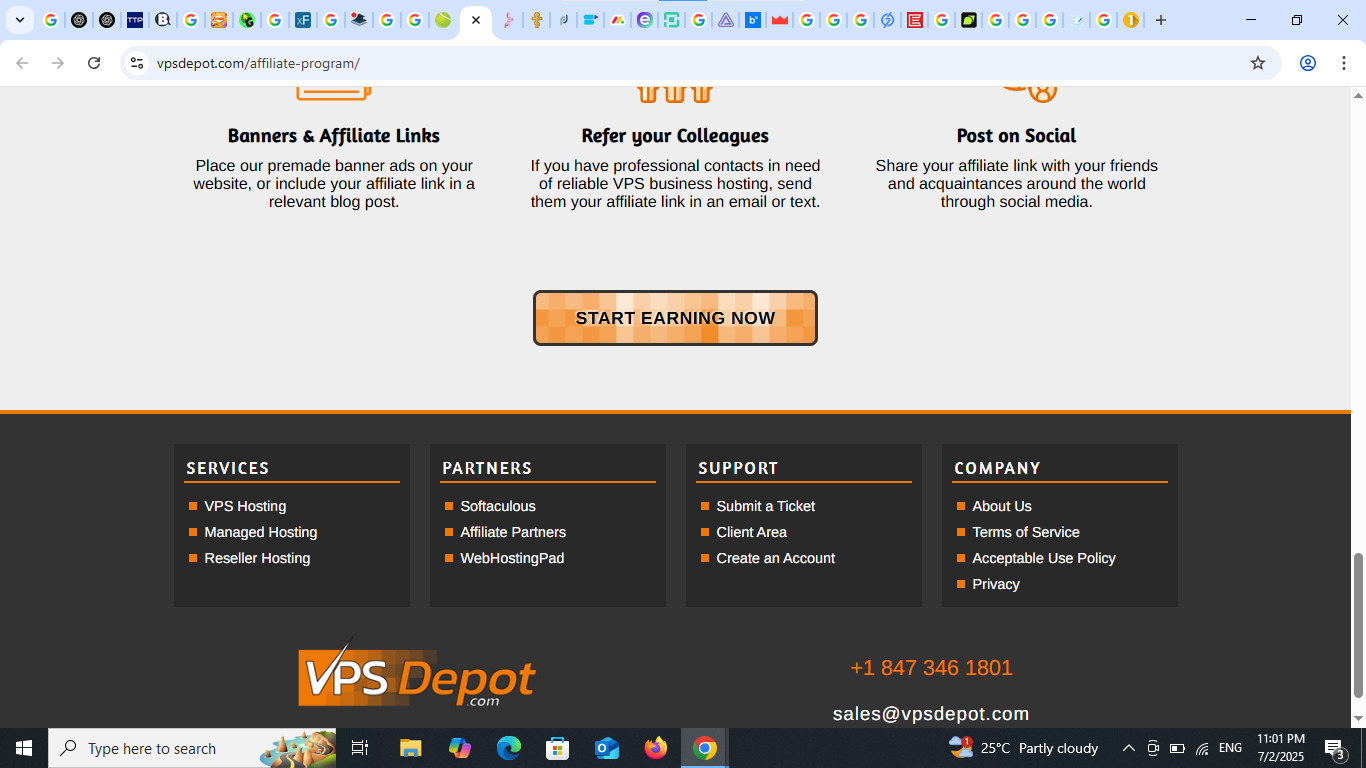Click Submit a Ticket link

pos(766,506)
